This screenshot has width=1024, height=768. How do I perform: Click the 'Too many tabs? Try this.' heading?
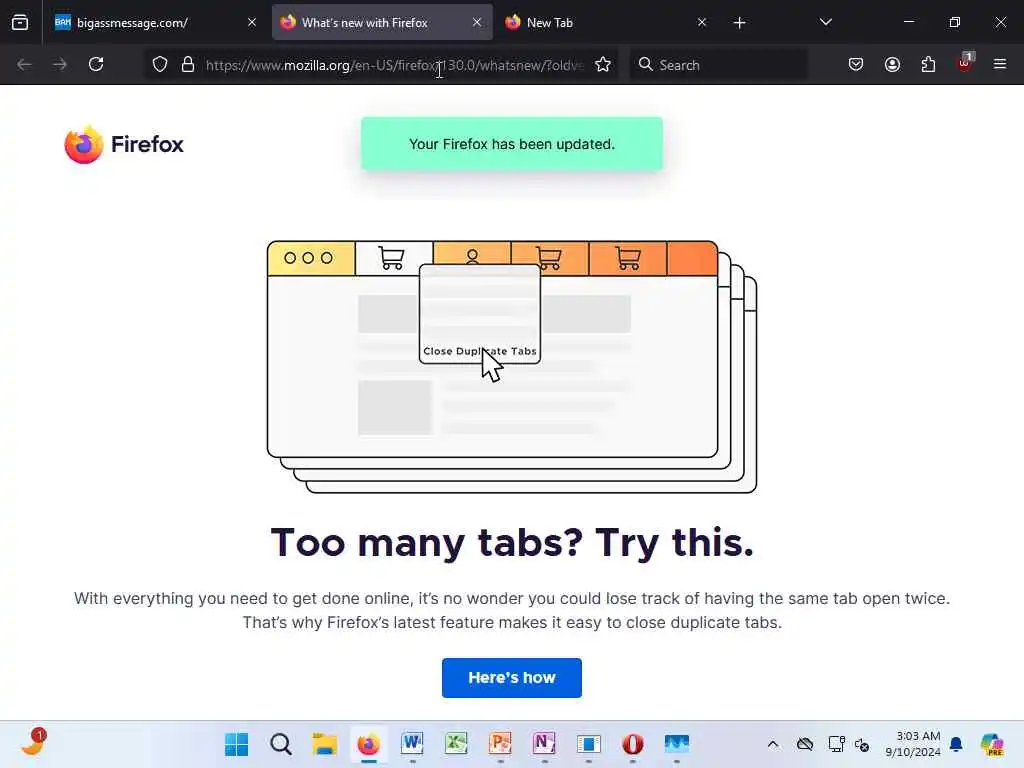pos(512,542)
